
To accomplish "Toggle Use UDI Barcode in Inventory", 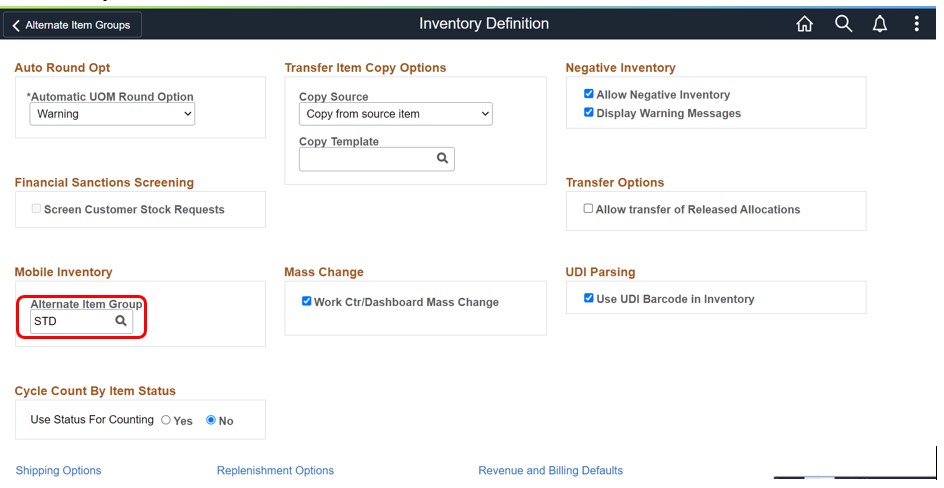I will click(x=589, y=299).
